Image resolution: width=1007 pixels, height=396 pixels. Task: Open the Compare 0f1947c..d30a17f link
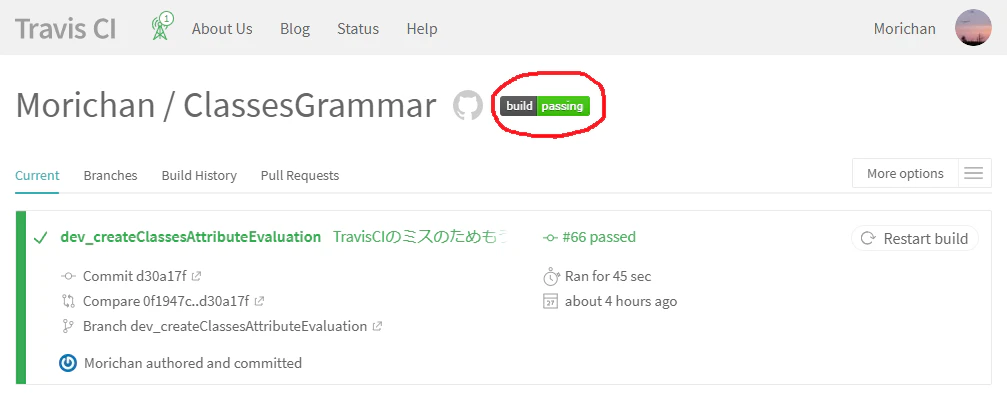tap(166, 301)
